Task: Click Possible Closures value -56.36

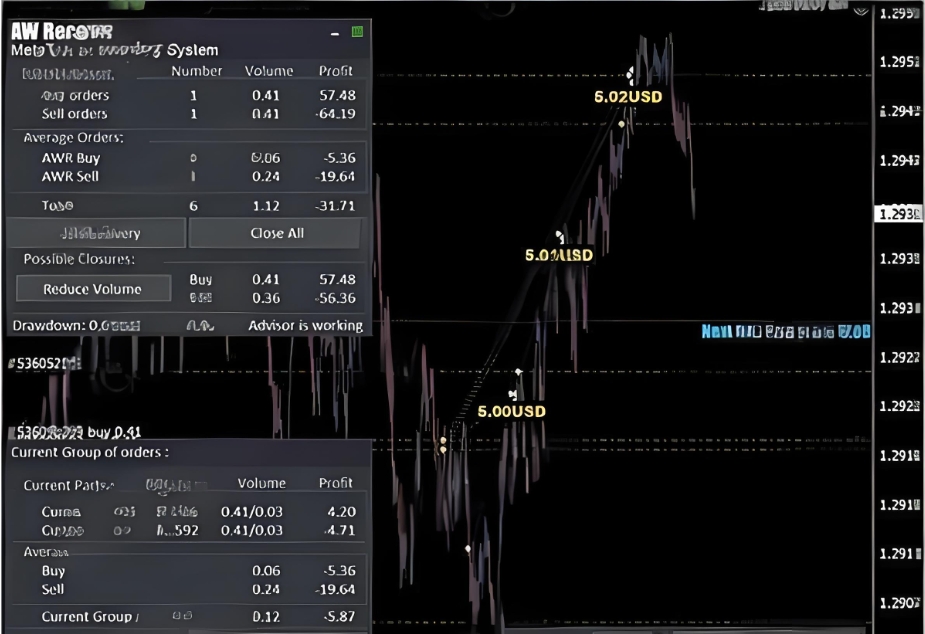Action: (x=335, y=298)
